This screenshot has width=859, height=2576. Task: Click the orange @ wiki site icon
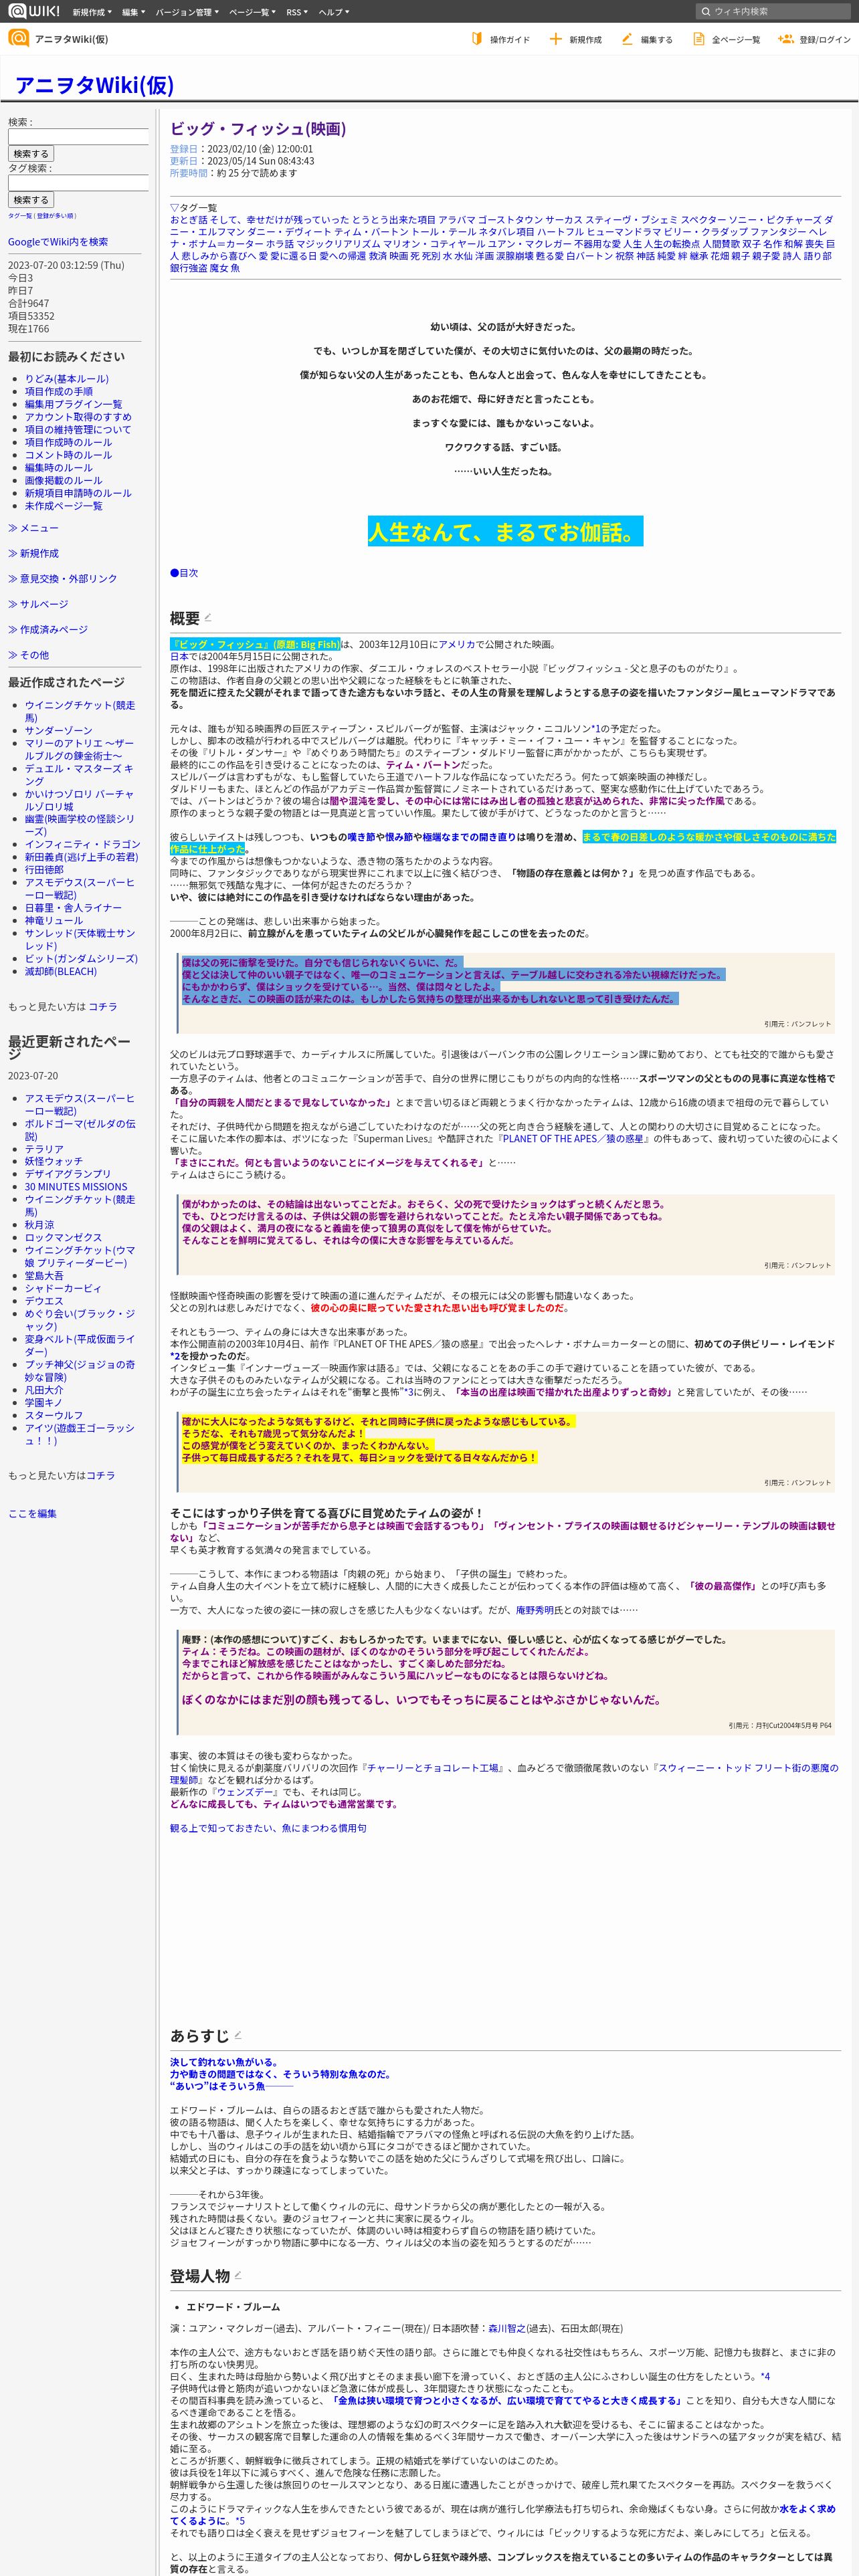pos(18,38)
